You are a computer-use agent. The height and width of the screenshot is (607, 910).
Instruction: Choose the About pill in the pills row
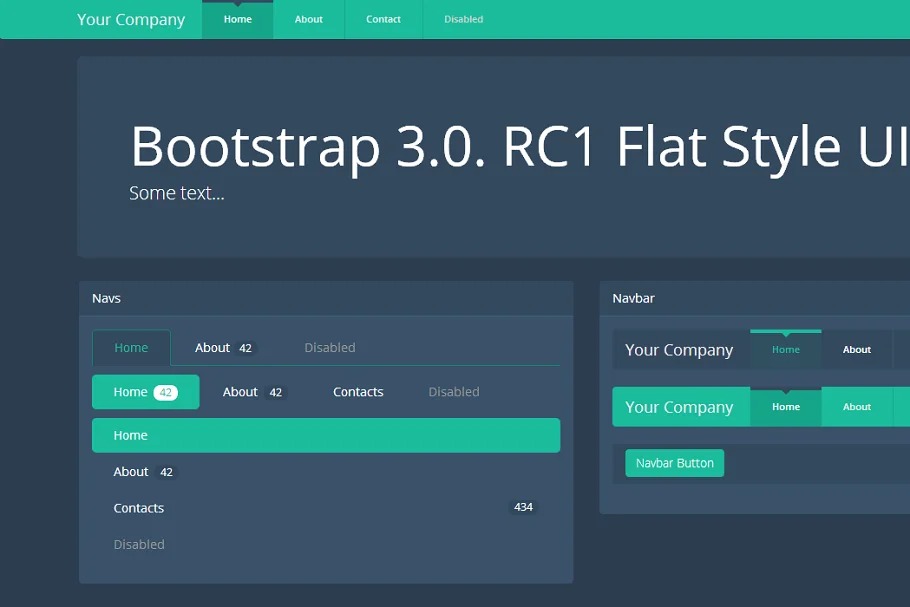point(252,392)
